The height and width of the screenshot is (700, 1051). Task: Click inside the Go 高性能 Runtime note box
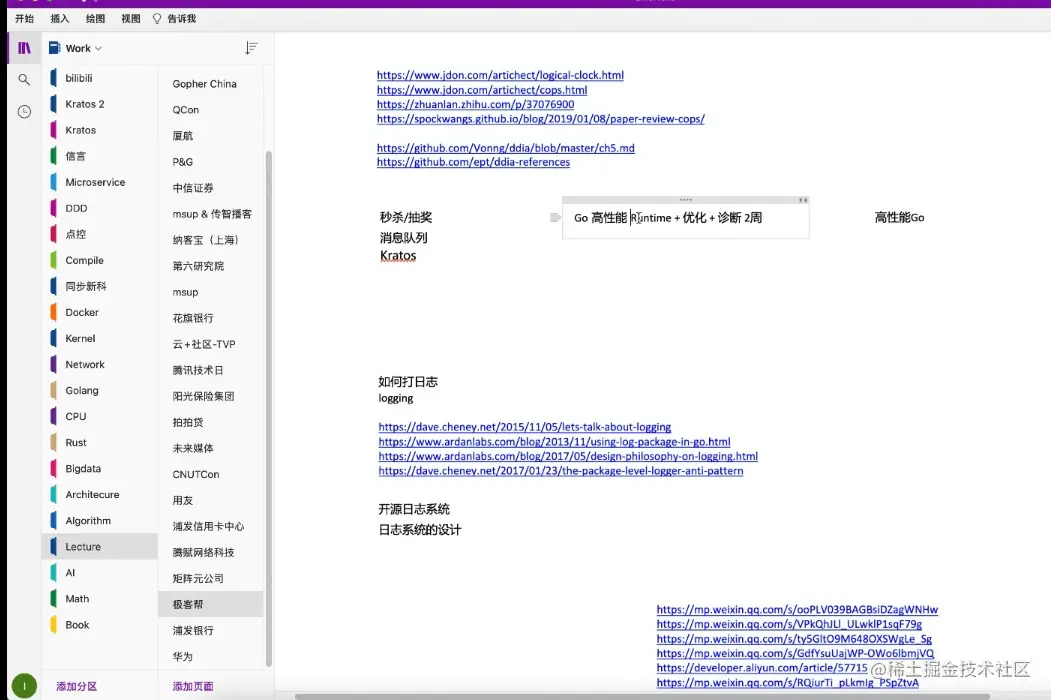click(686, 220)
